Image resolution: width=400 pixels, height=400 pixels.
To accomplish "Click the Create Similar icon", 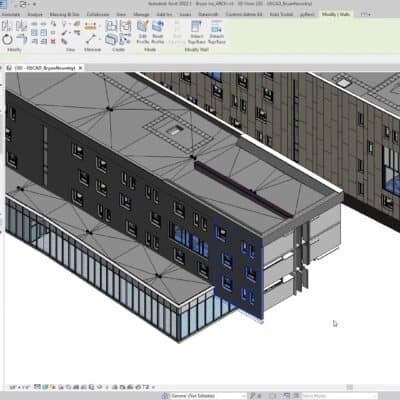I will [125, 40].
